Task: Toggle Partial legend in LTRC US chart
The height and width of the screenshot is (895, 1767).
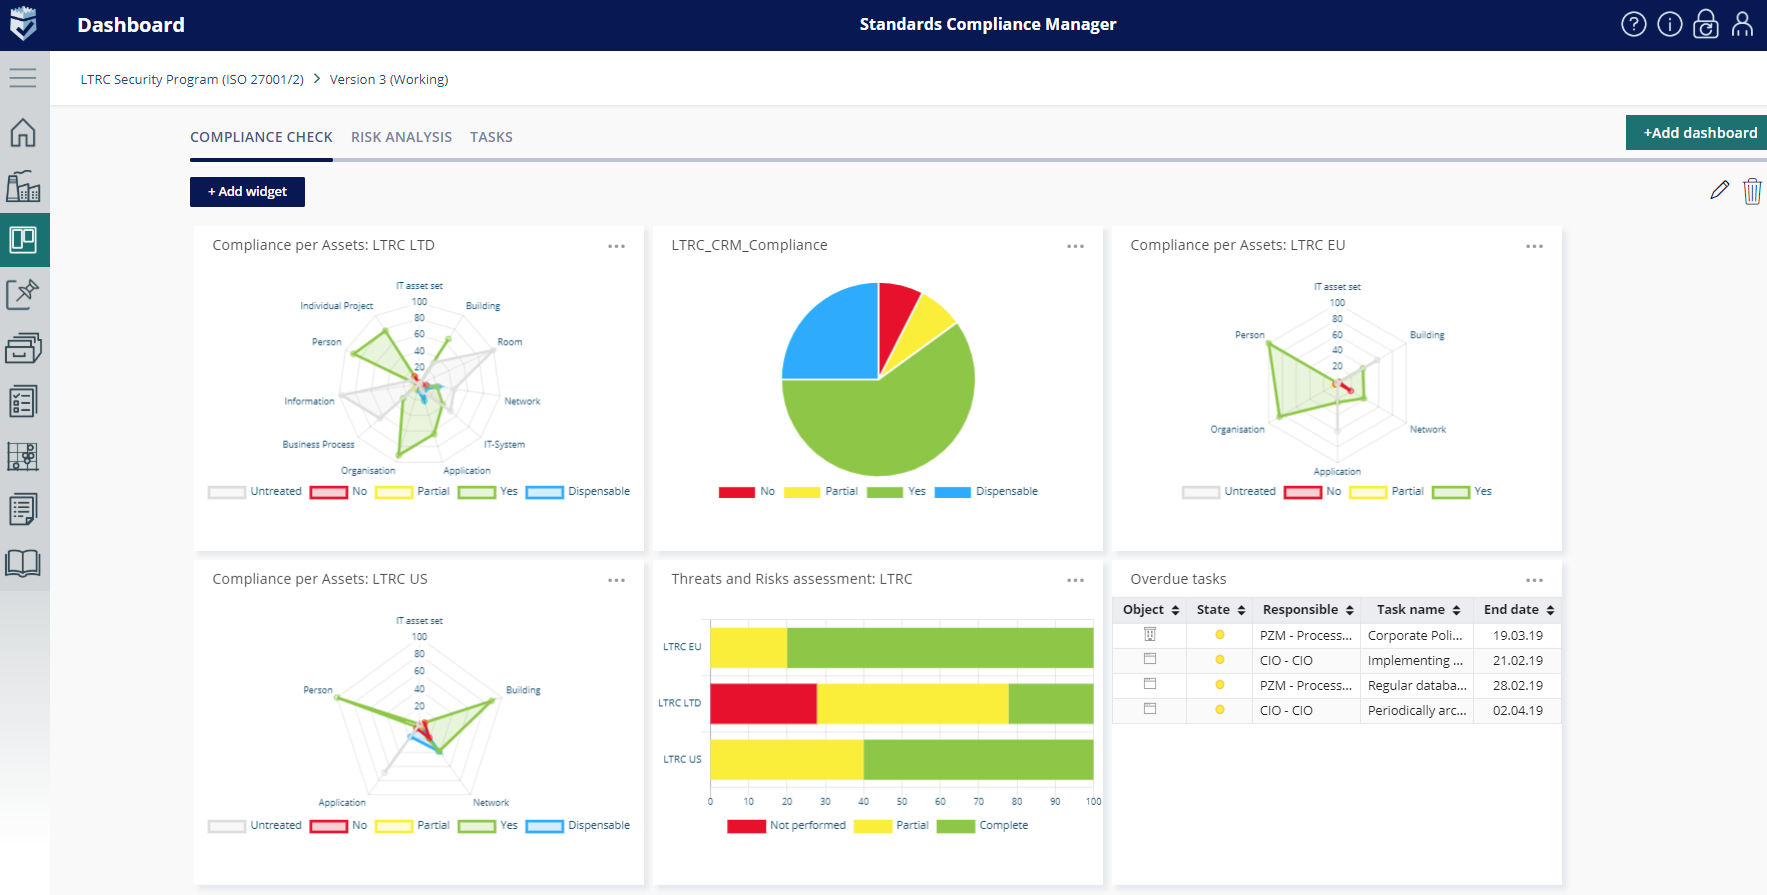Action: 412,826
